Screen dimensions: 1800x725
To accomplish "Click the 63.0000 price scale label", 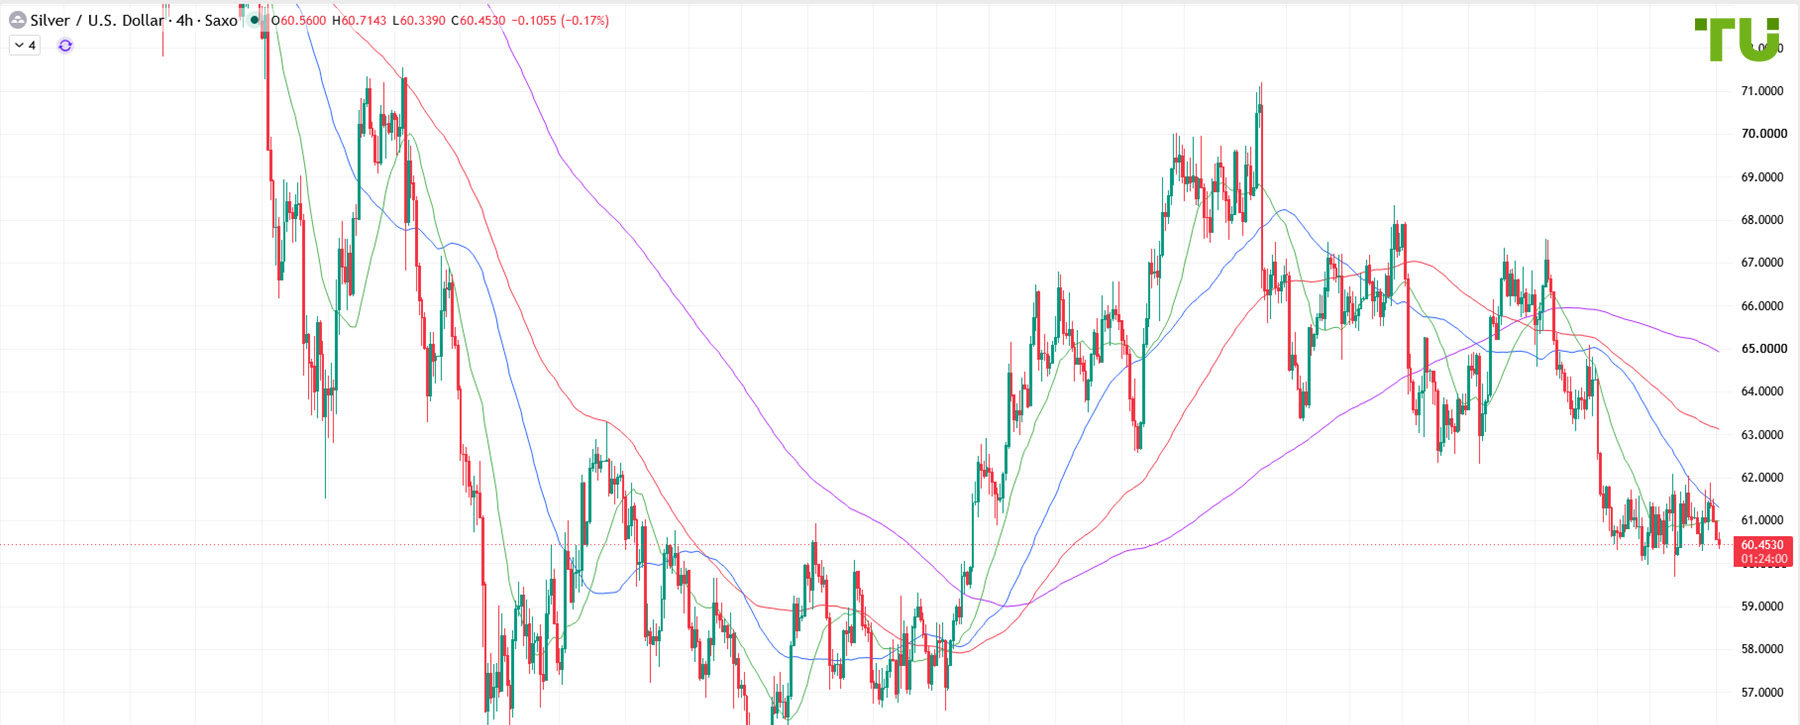I will click(1762, 435).
